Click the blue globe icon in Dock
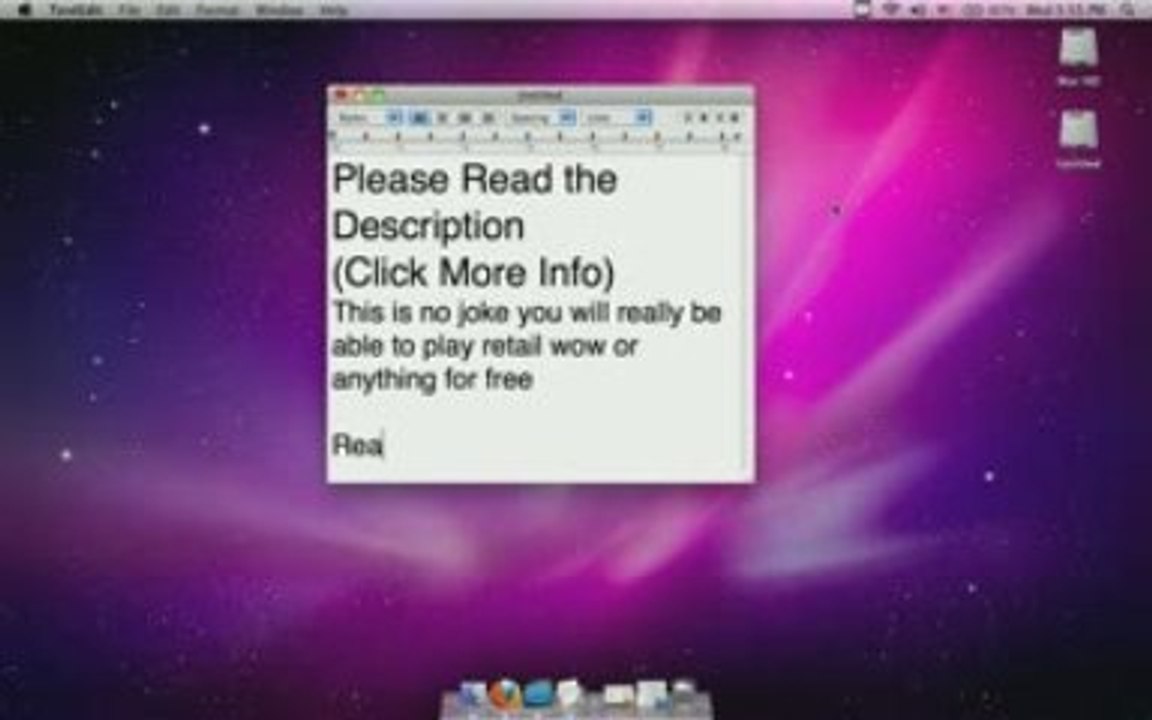This screenshot has width=1152, height=720. [x=539, y=694]
